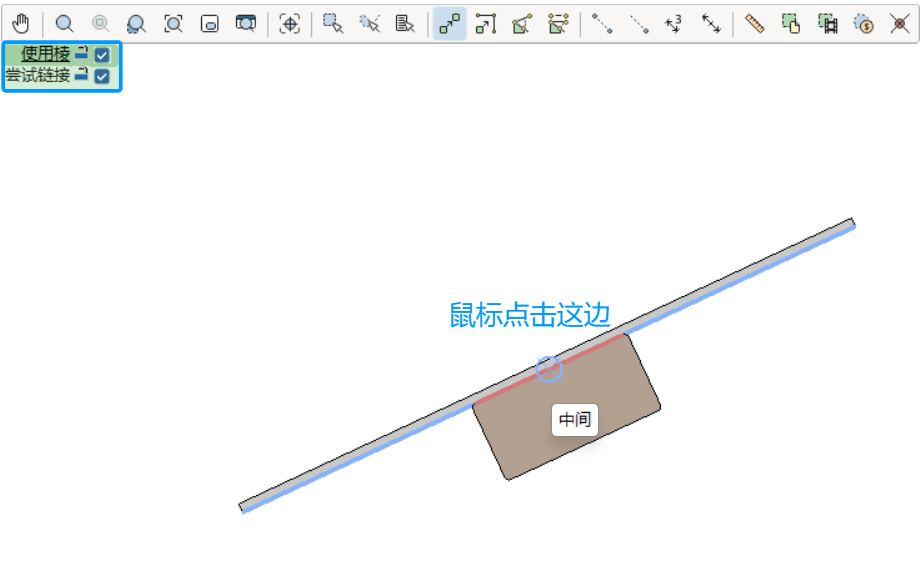This screenshot has height=570, width=922.
Task: Click the 使用棱 option label
Action: [x=46, y=54]
